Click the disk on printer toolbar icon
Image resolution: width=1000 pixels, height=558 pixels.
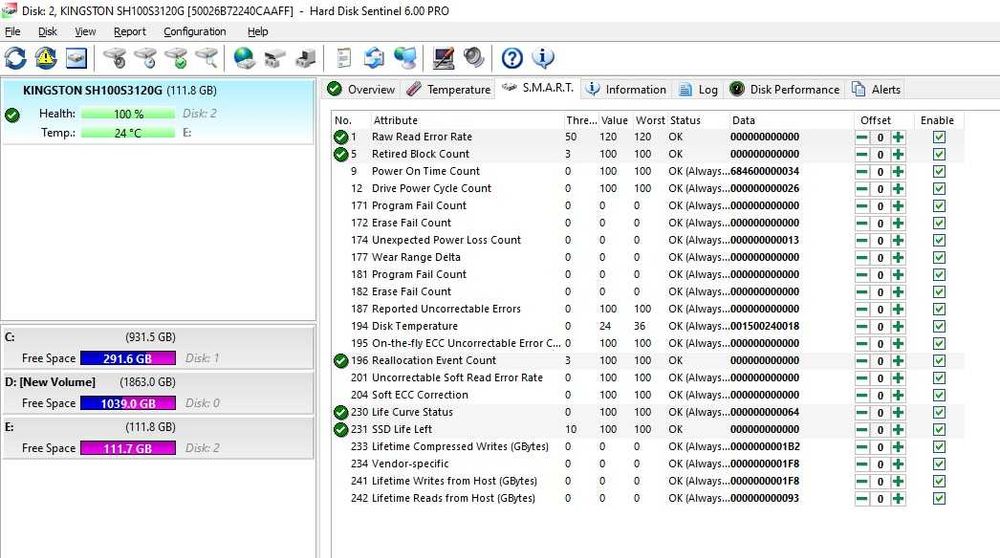(x=275, y=58)
